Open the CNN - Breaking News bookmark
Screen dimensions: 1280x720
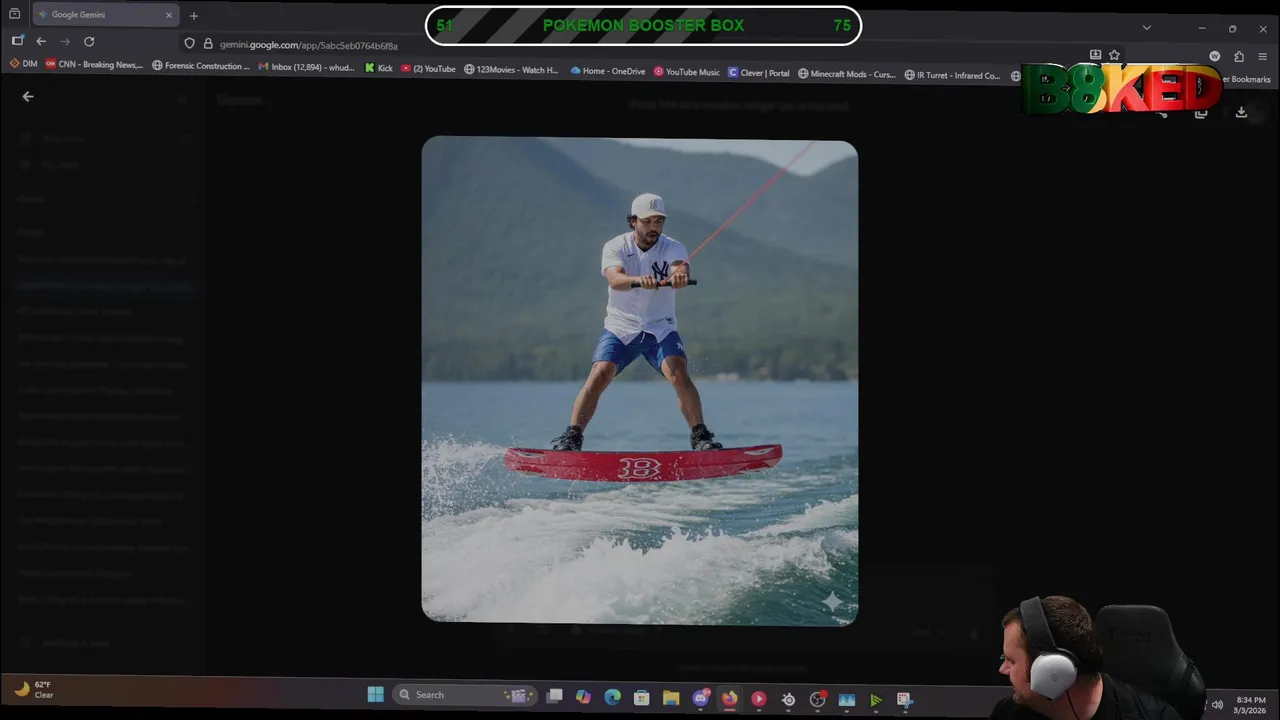pyautogui.click(x=94, y=64)
